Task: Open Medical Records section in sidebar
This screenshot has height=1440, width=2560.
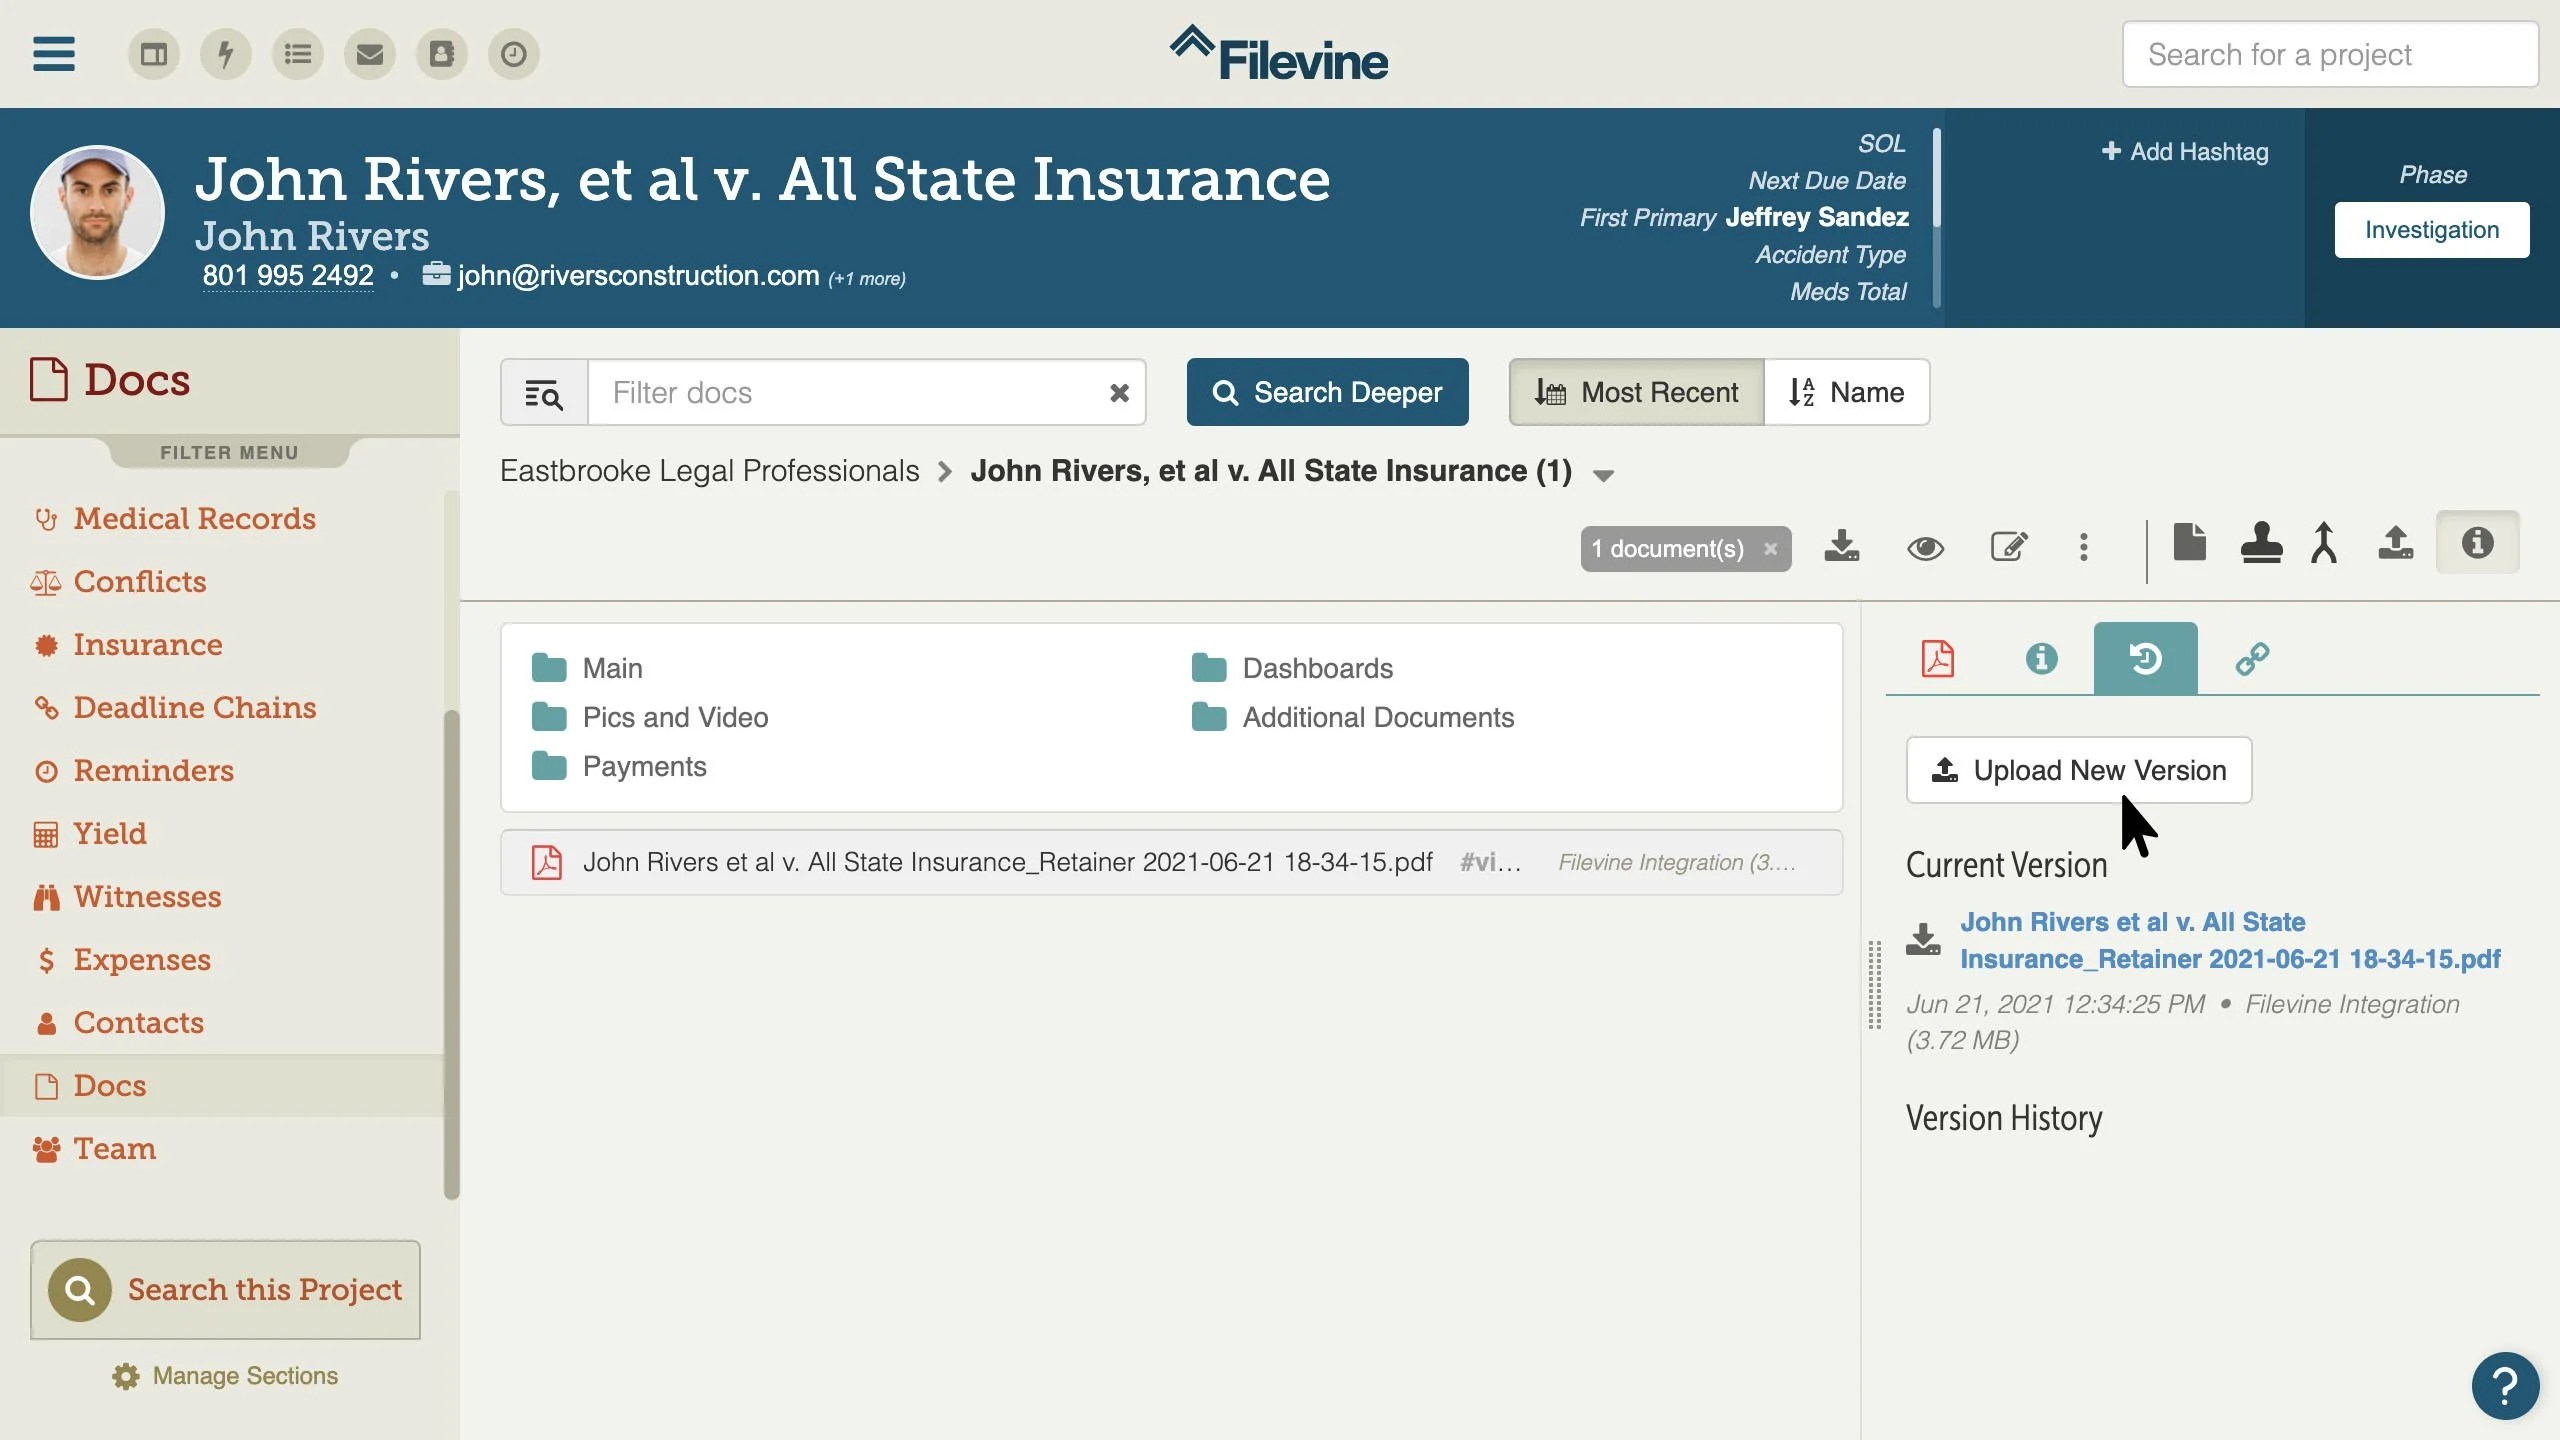Action: tap(194, 518)
